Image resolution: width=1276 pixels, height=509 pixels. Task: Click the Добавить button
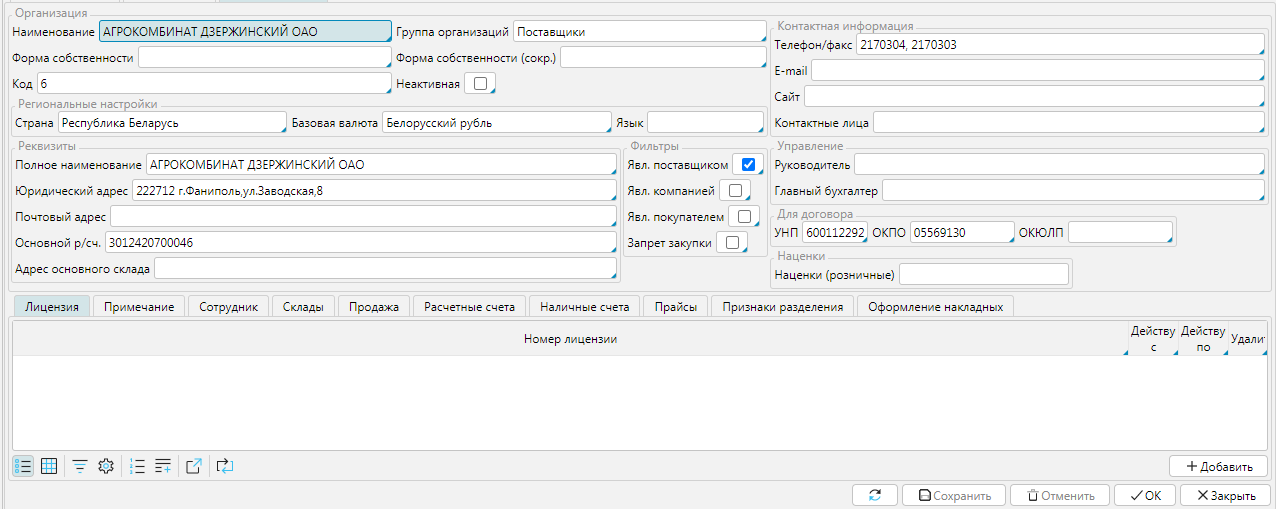1218,466
